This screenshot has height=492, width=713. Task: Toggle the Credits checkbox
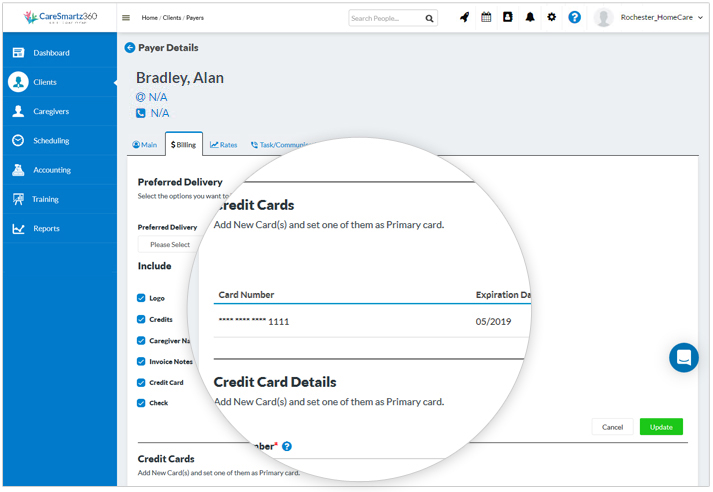(x=141, y=319)
